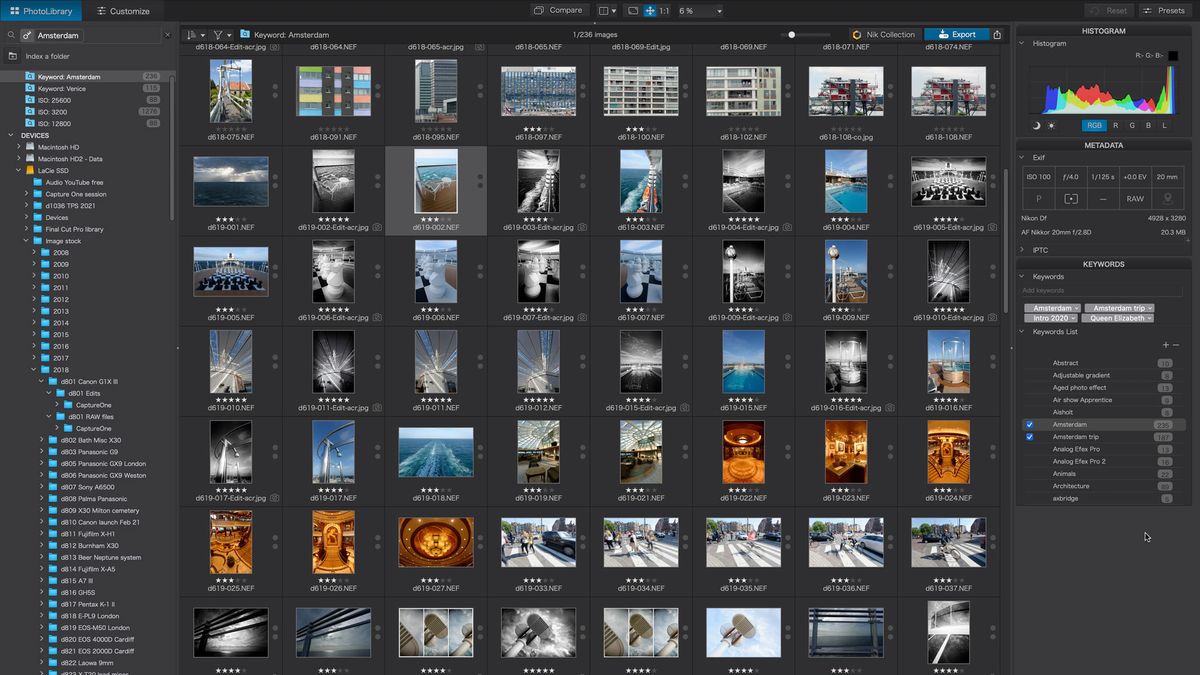The height and width of the screenshot is (675, 1200).
Task: Select the 2015 folder in Image stock
Action: click(x=61, y=335)
